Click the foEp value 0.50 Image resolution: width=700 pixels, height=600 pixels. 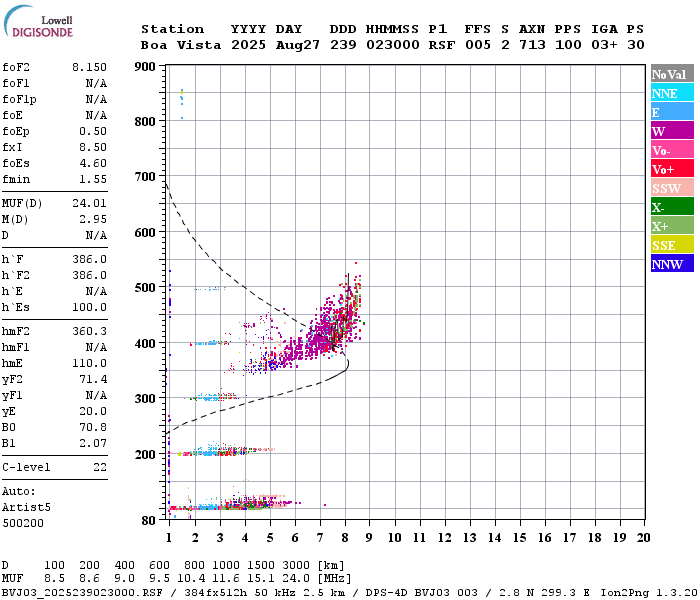[x=93, y=131]
